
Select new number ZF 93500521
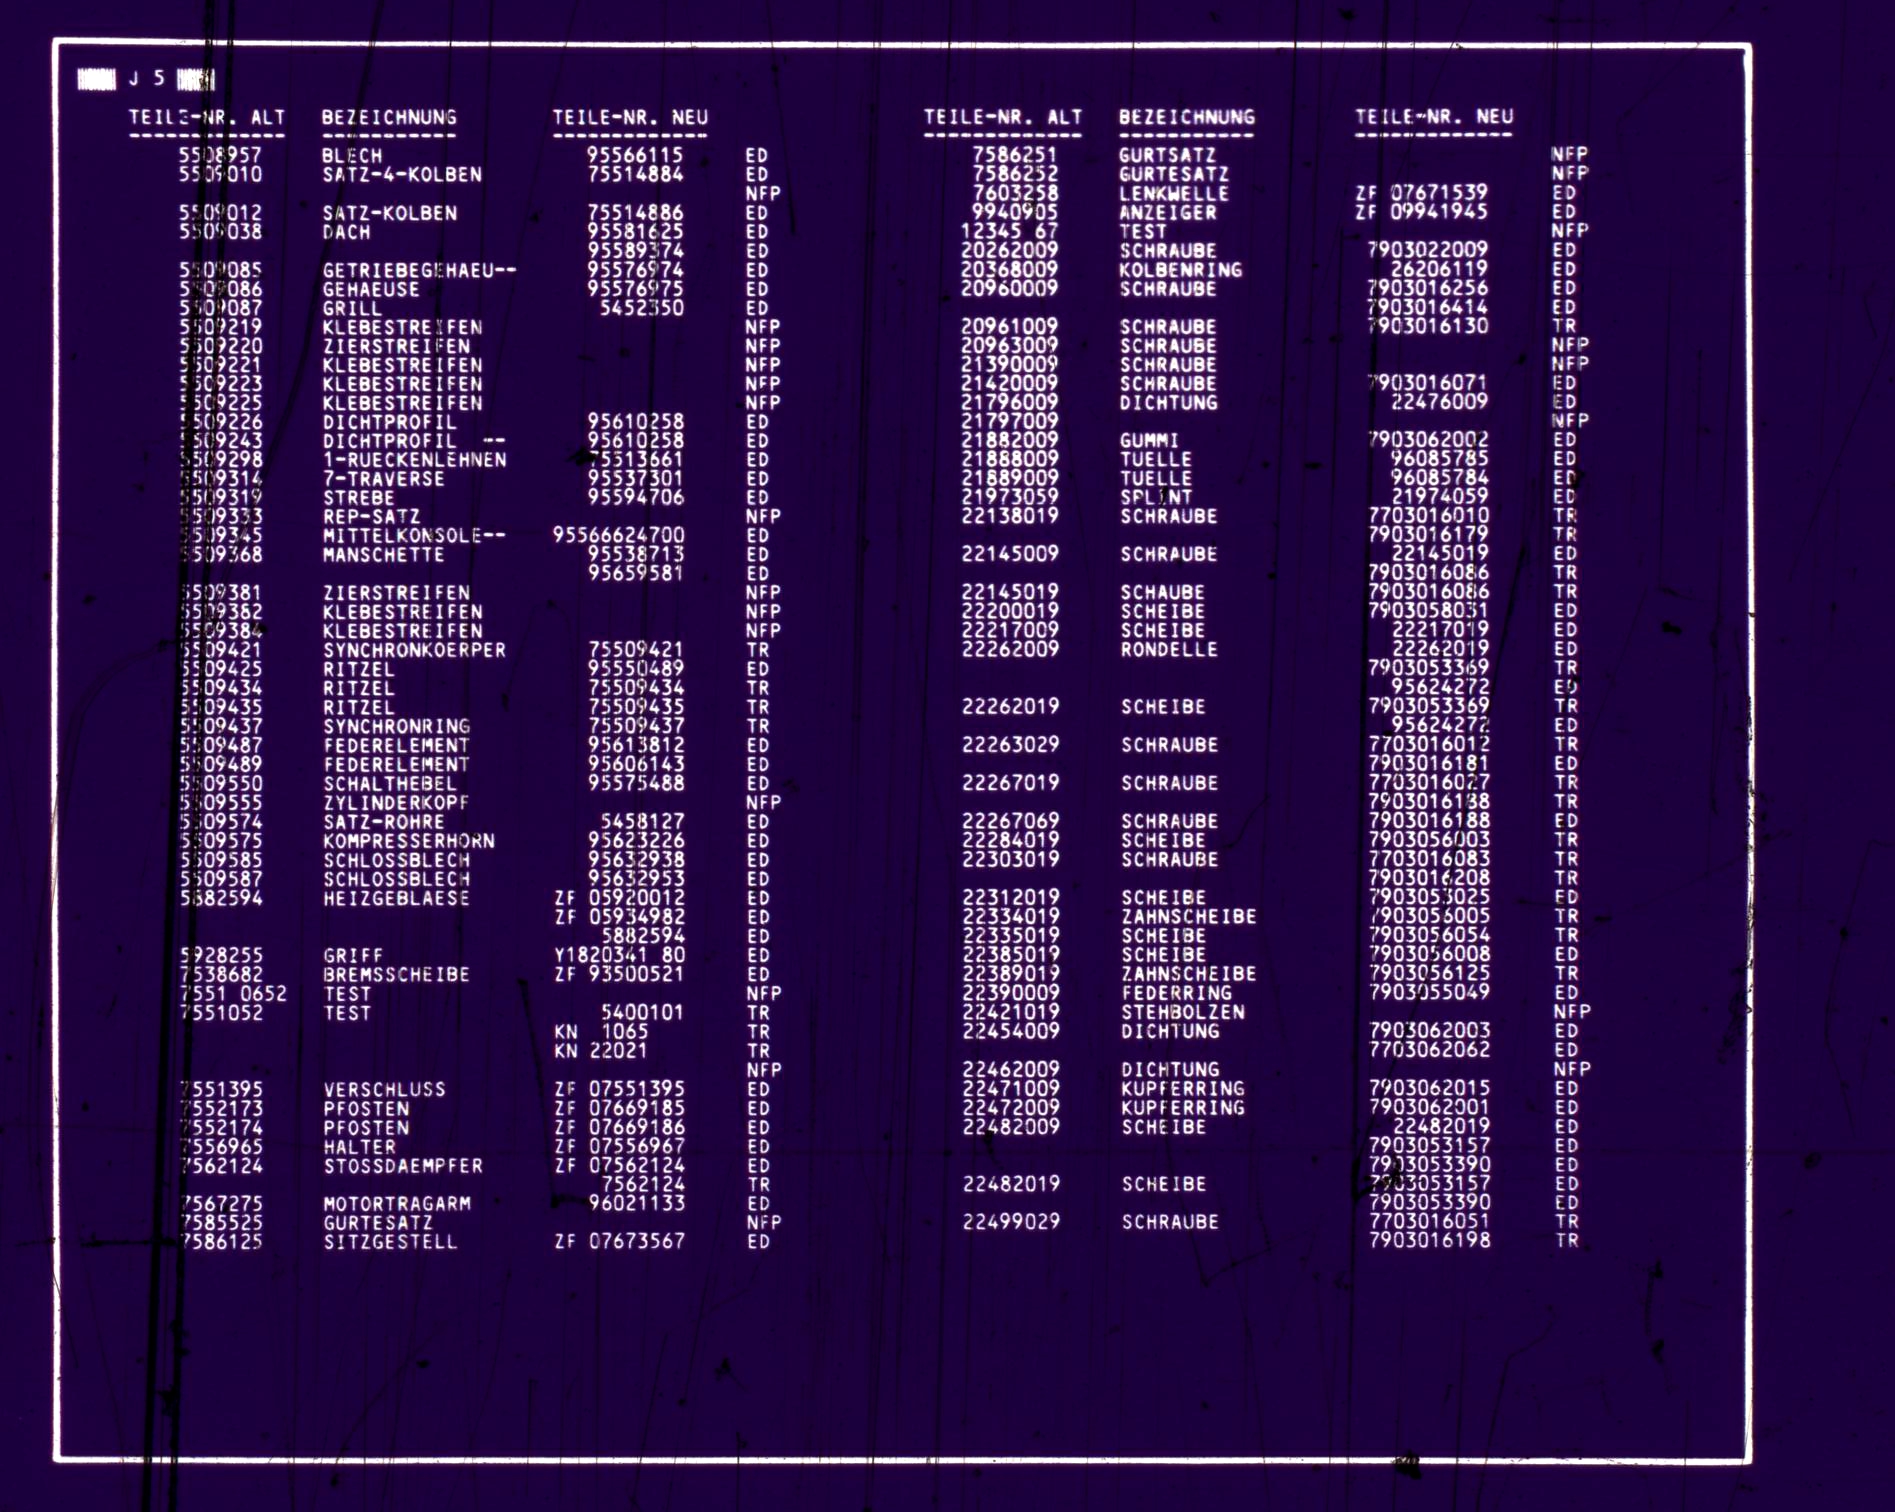tap(620, 975)
